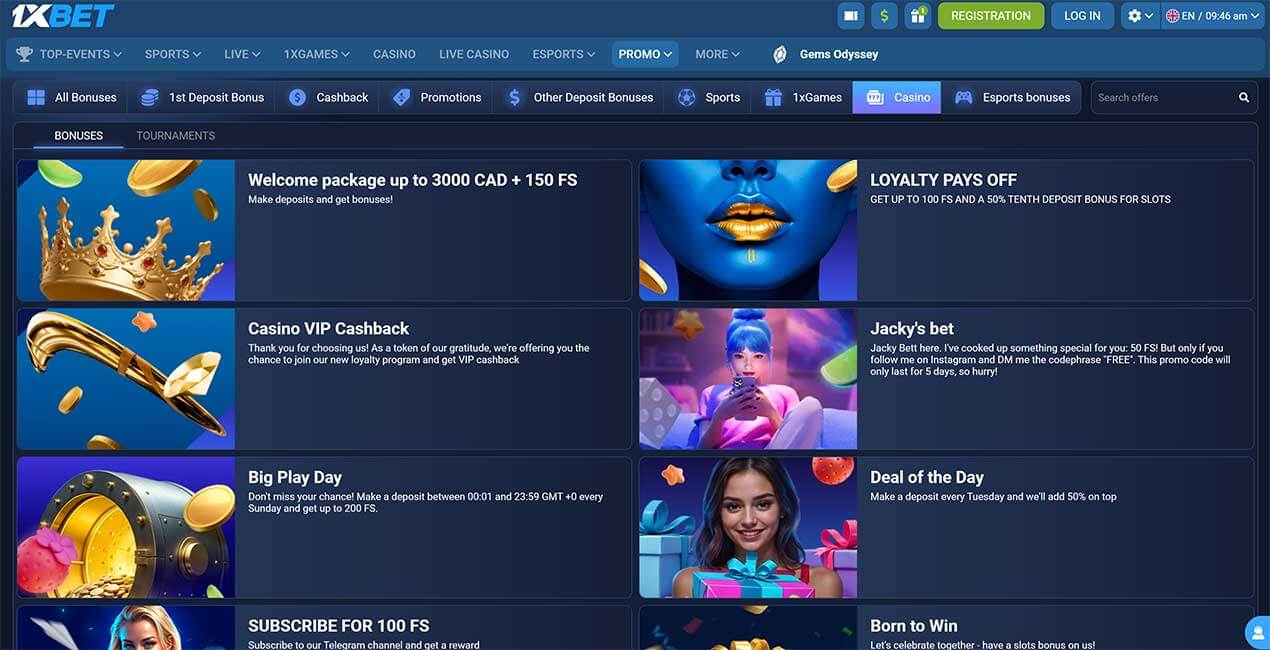The height and width of the screenshot is (650, 1270).
Task: Click the 1xGames gift box icon
Action: [x=773, y=97]
